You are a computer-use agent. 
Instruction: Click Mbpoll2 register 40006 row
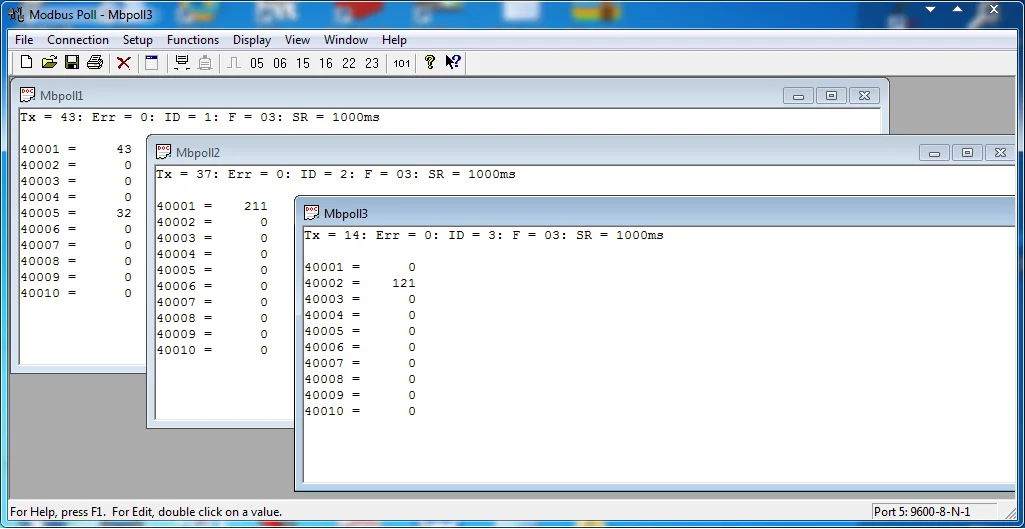click(x=212, y=286)
